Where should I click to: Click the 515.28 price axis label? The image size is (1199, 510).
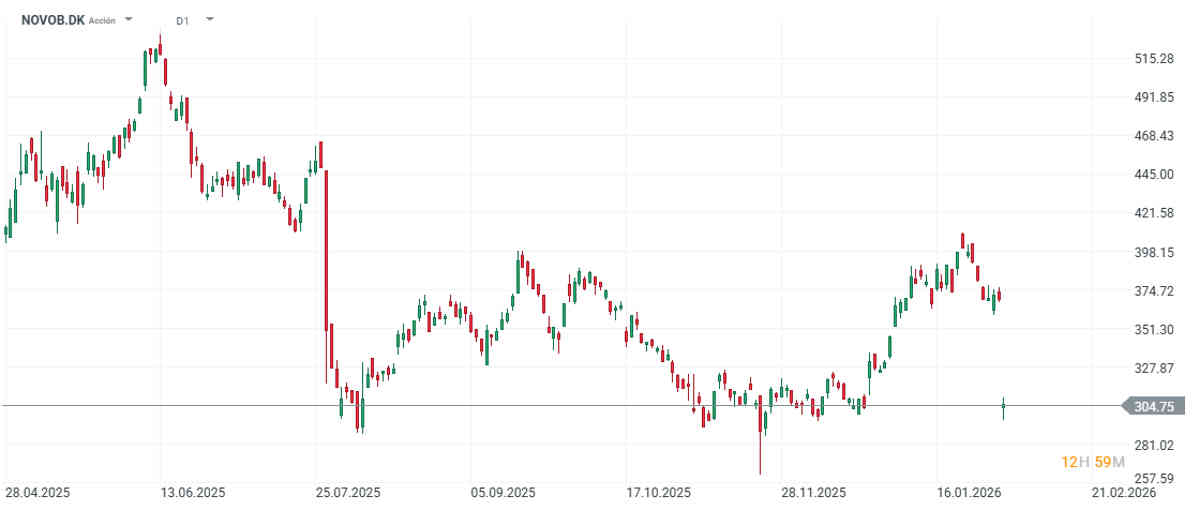pos(1153,59)
